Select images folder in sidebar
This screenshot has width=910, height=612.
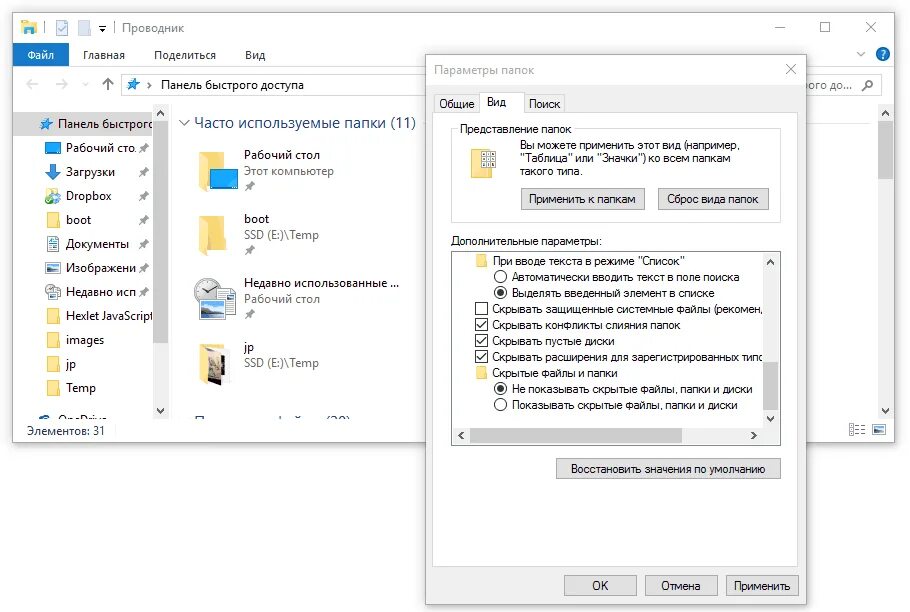(75, 340)
